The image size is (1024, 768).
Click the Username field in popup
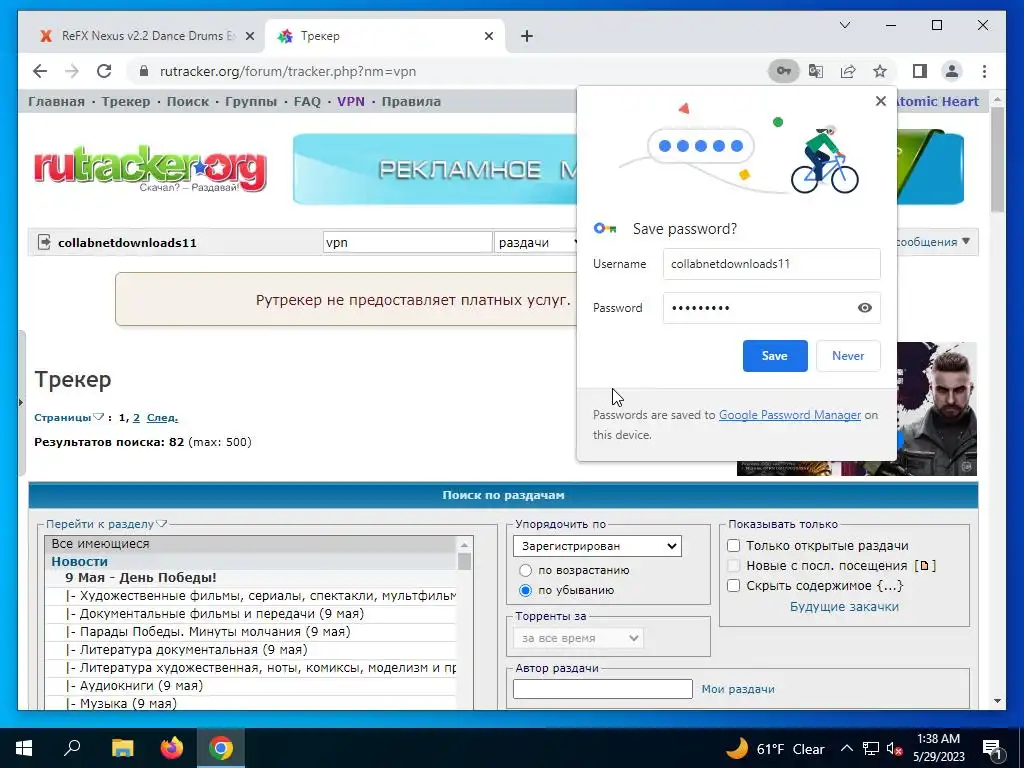[x=771, y=264]
